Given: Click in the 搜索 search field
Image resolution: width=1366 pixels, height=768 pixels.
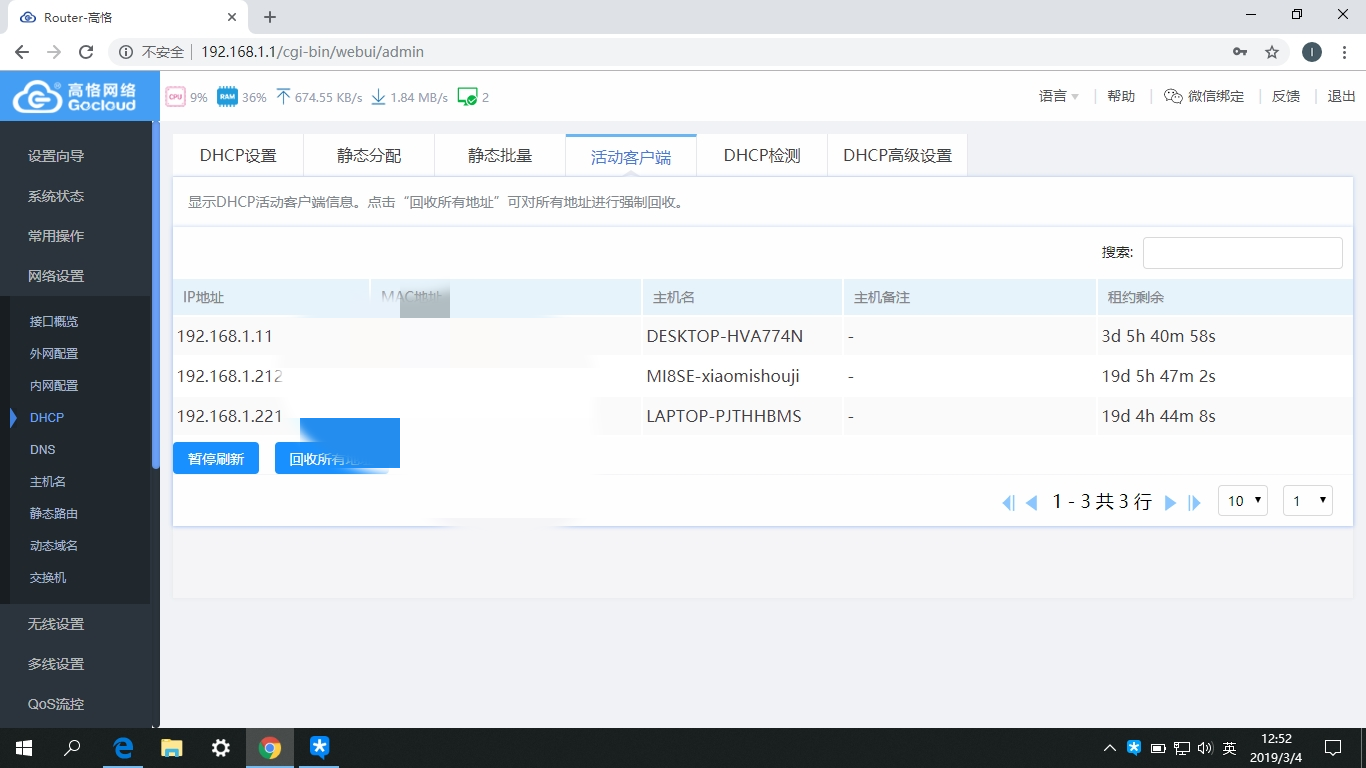Looking at the screenshot, I should (1242, 252).
